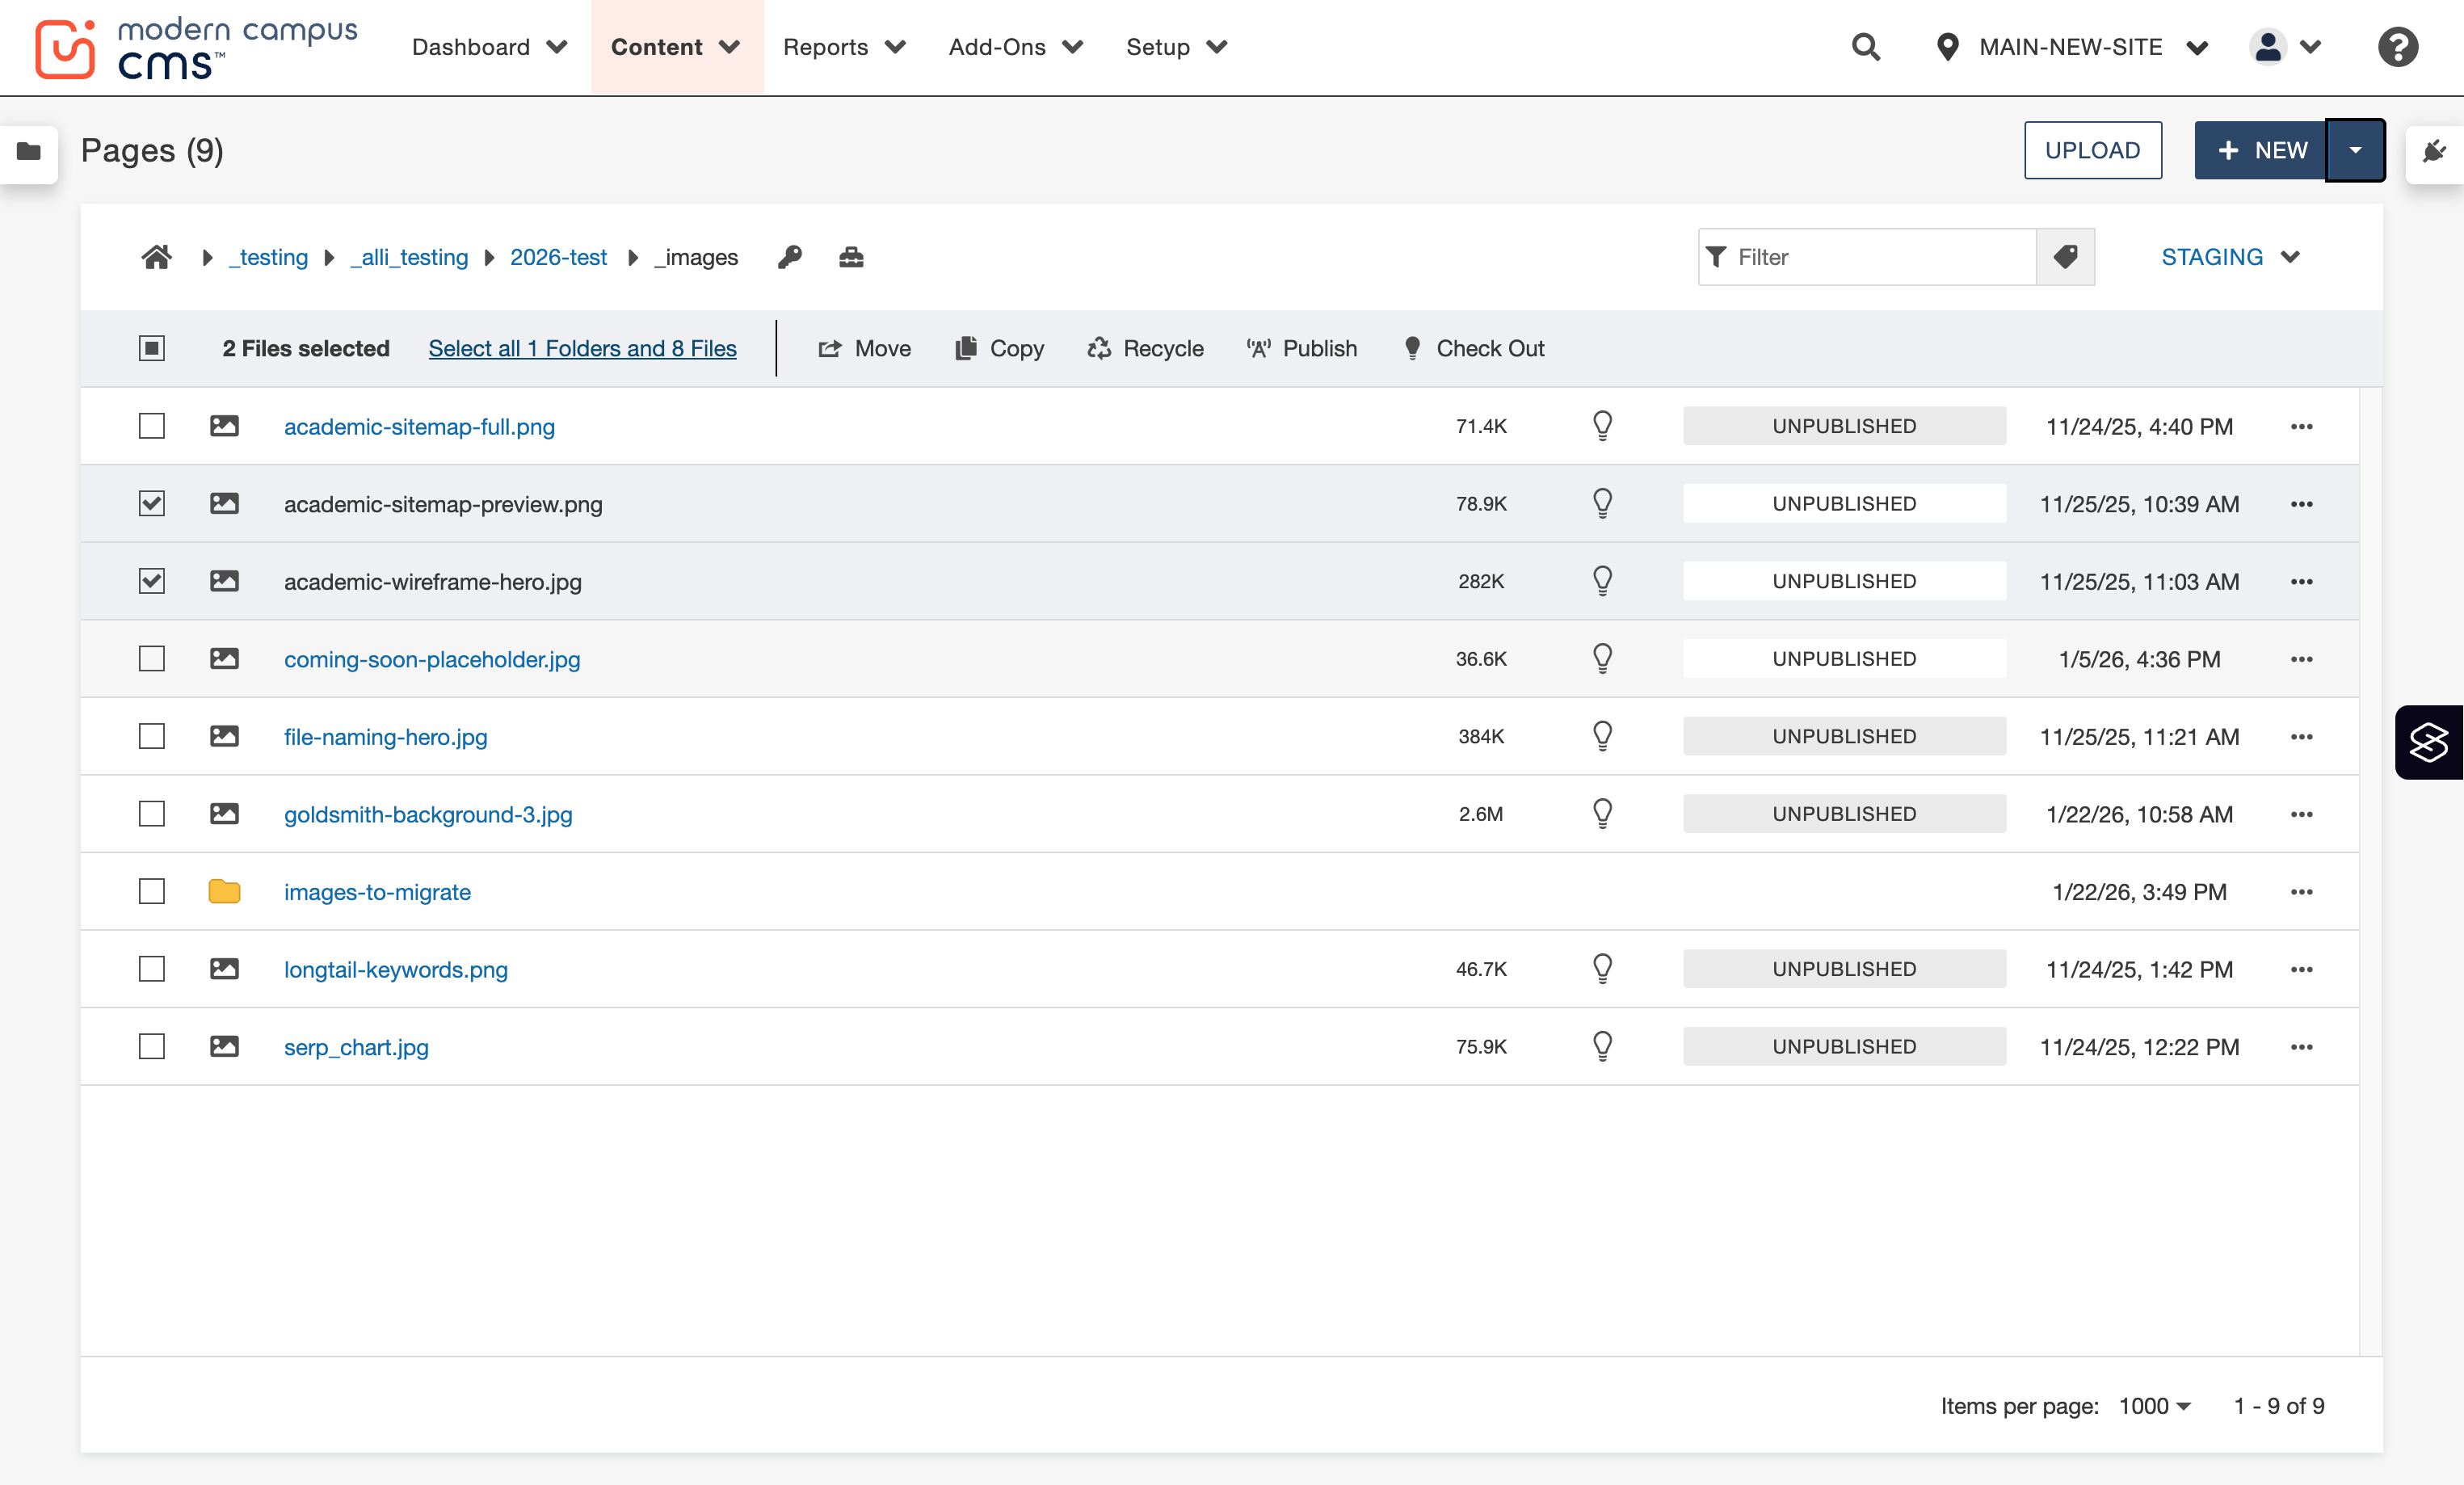Select the file-naming-hero.jpg checkbox

[152, 736]
